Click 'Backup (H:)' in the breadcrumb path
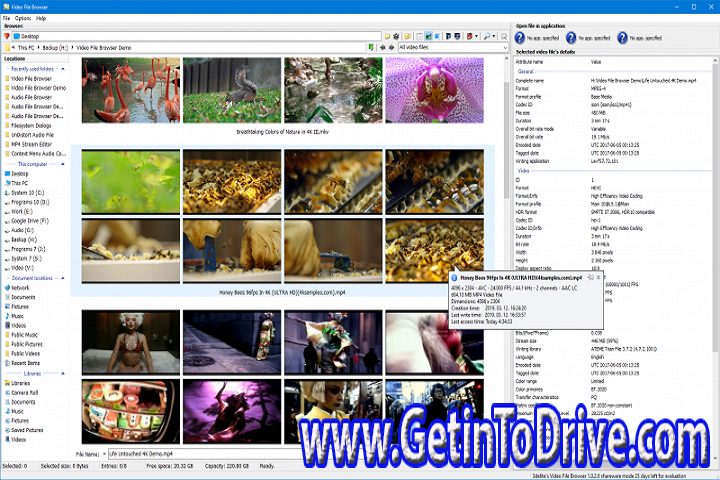 [x=55, y=47]
